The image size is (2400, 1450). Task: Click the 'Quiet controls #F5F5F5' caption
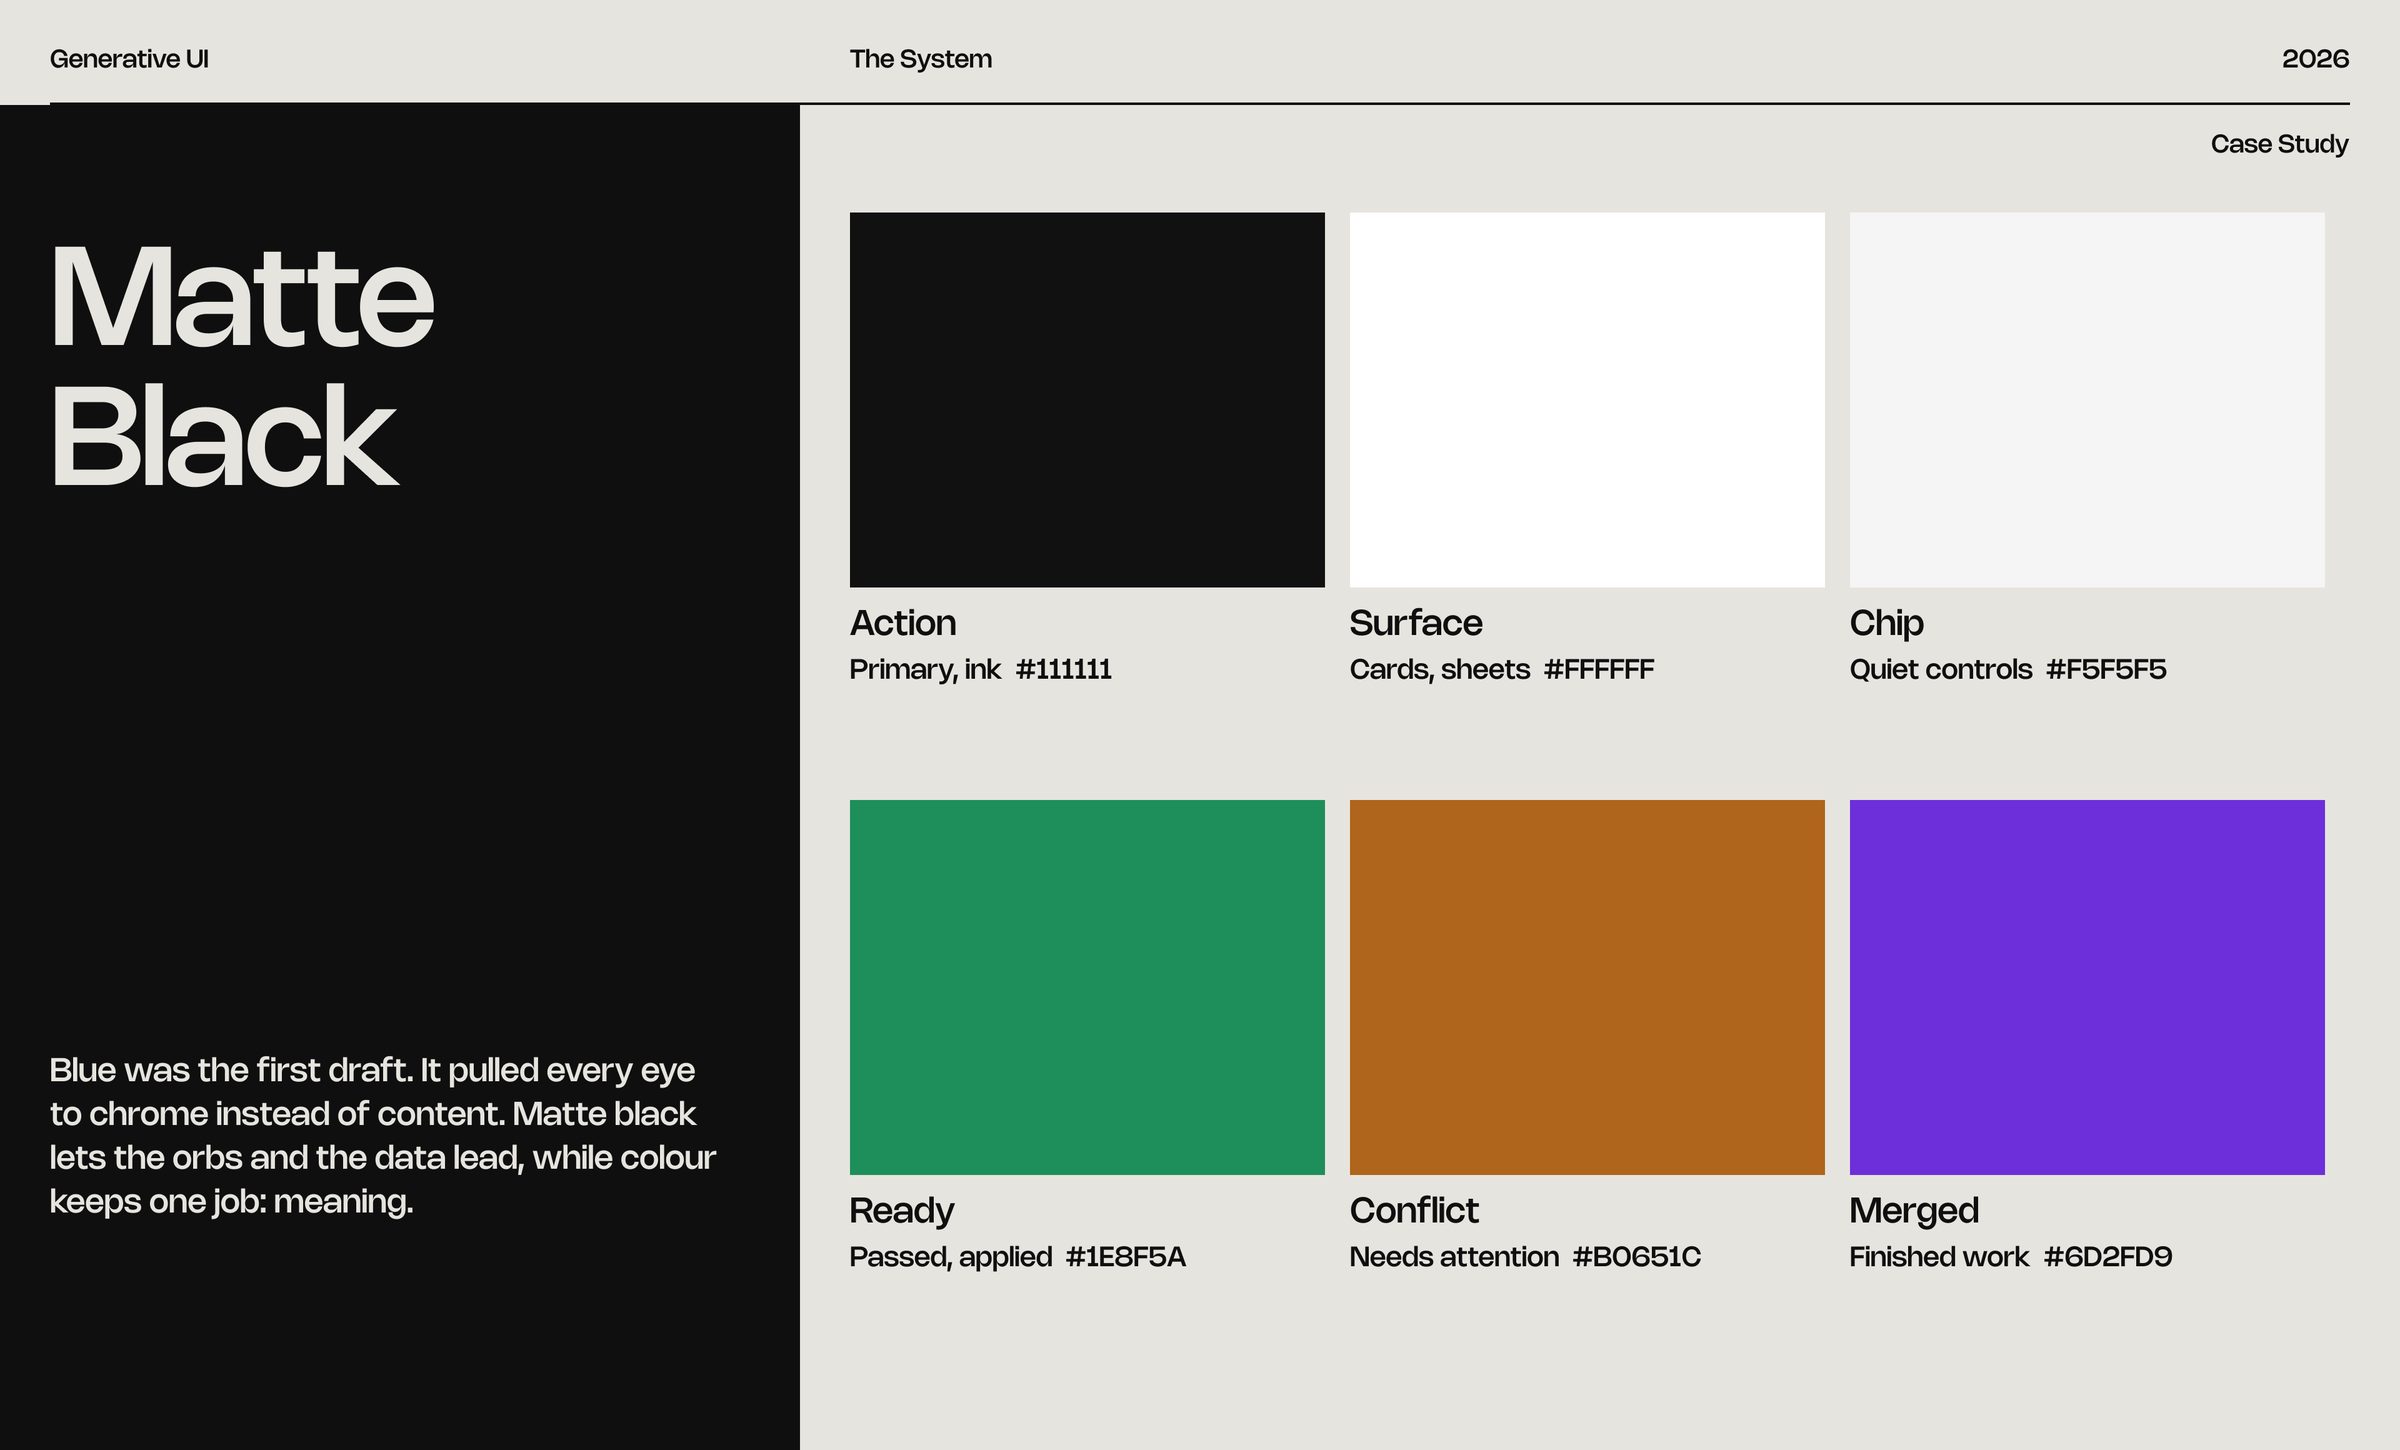[x=2008, y=669]
